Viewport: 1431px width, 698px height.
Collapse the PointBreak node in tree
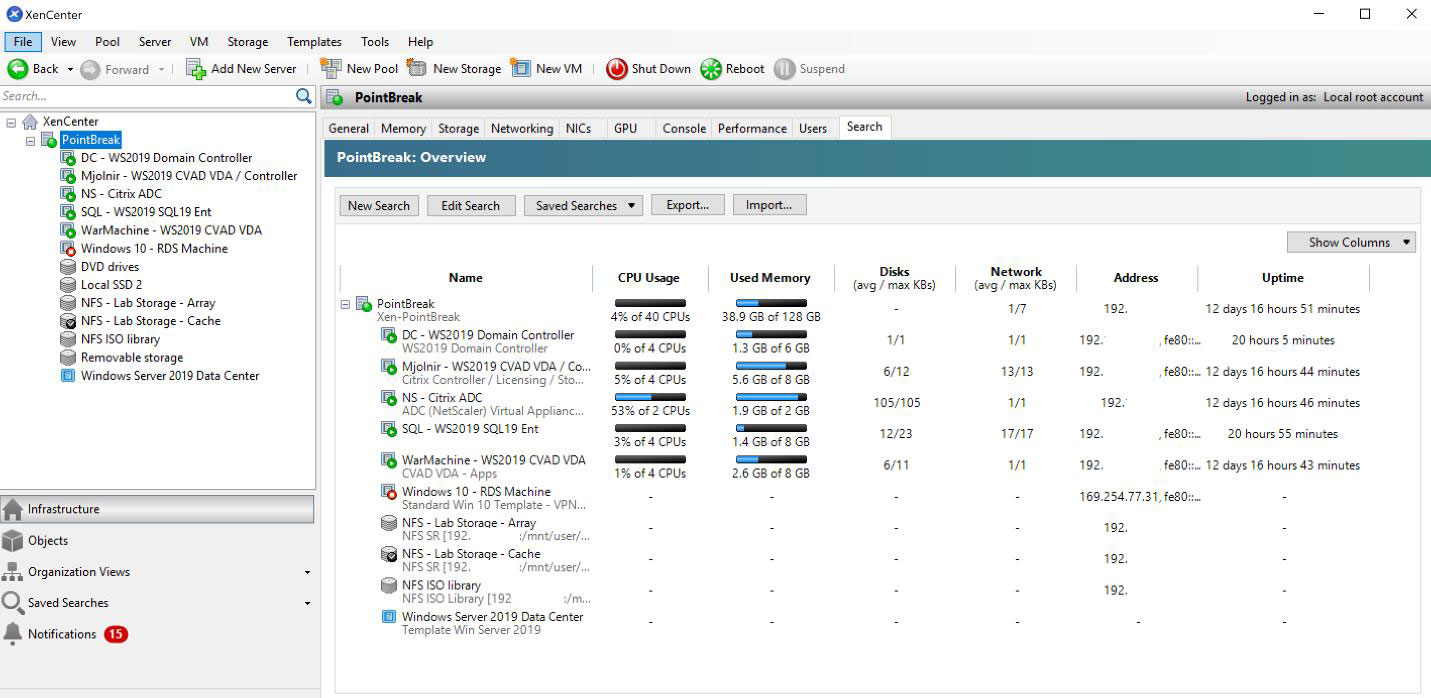(x=31, y=140)
